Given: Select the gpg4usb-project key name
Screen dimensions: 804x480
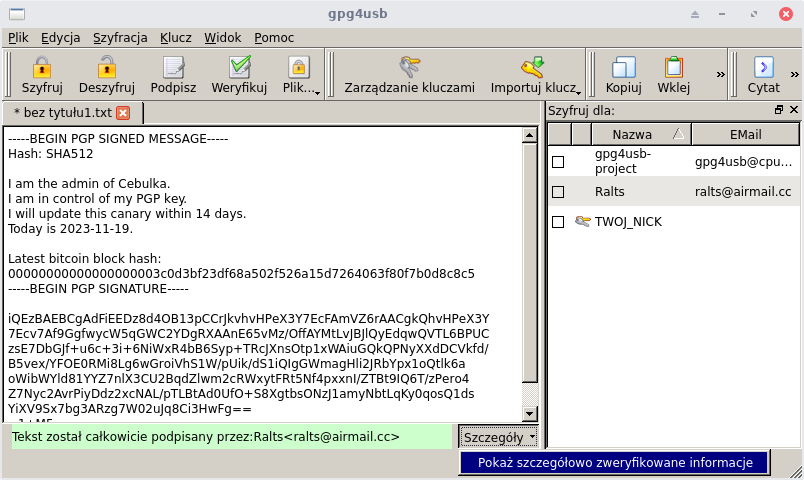Looking at the screenshot, I should (x=623, y=161).
